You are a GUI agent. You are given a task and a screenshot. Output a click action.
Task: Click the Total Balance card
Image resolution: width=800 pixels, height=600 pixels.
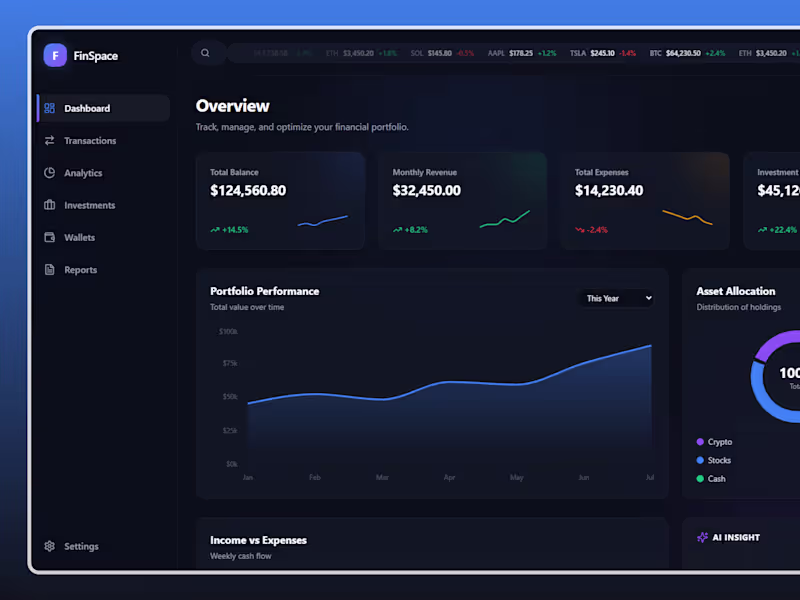[x=280, y=200]
